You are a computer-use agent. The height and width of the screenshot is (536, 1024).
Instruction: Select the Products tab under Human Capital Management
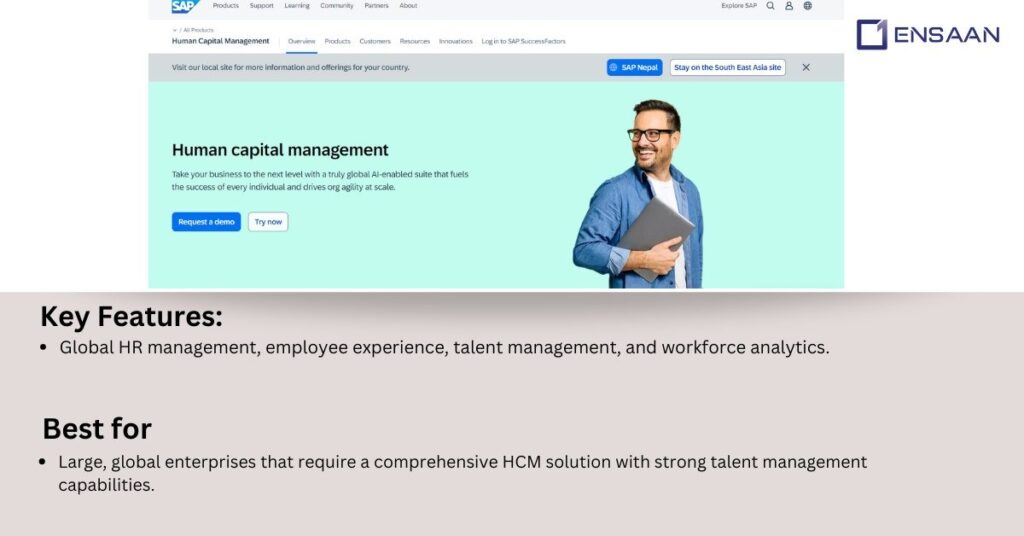[338, 41]
